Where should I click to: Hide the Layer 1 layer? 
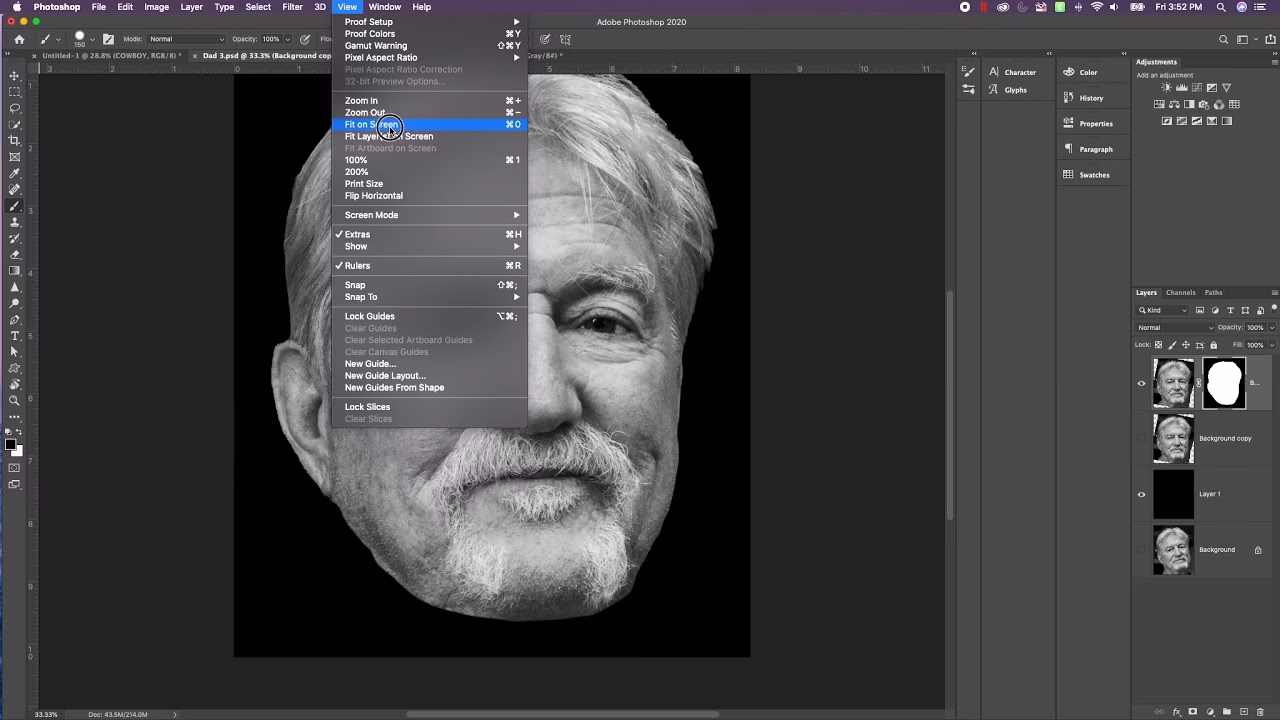1141,494
